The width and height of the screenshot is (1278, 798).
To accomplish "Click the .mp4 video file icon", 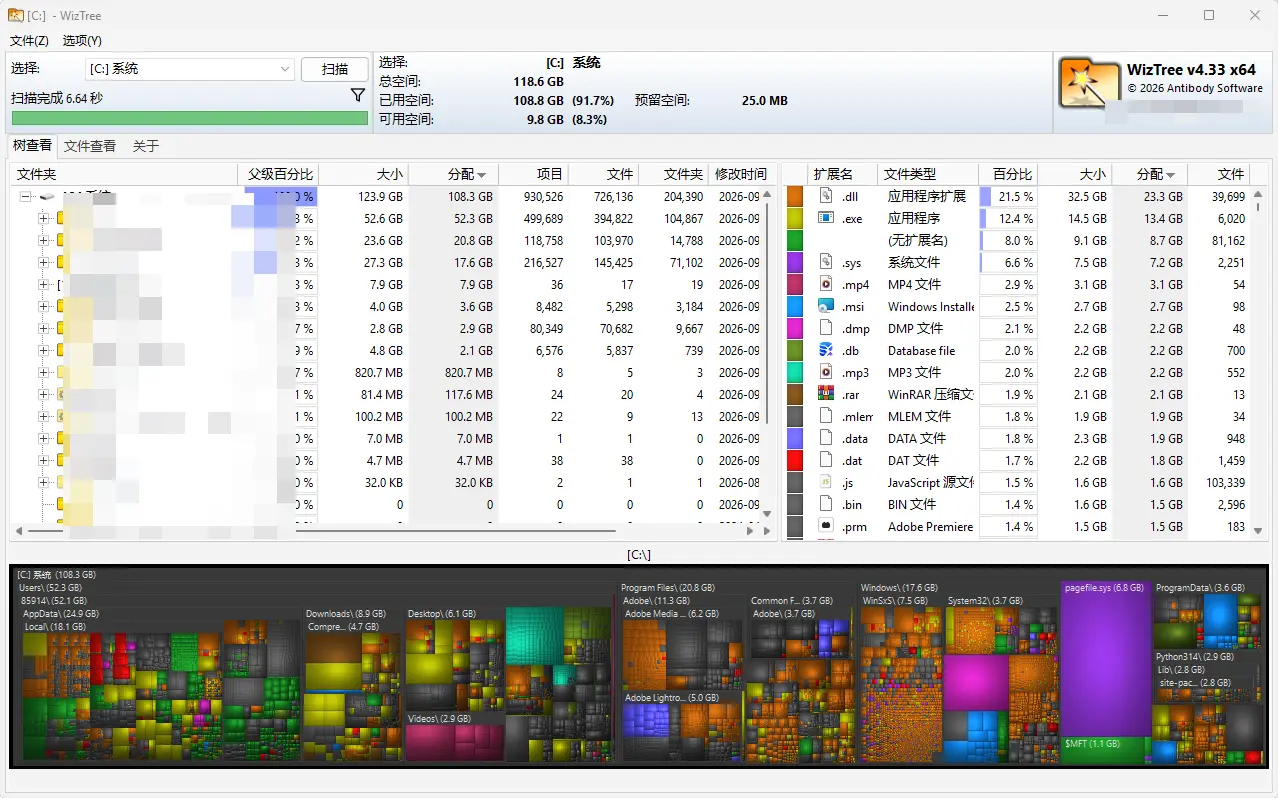I will pos(826,284).
